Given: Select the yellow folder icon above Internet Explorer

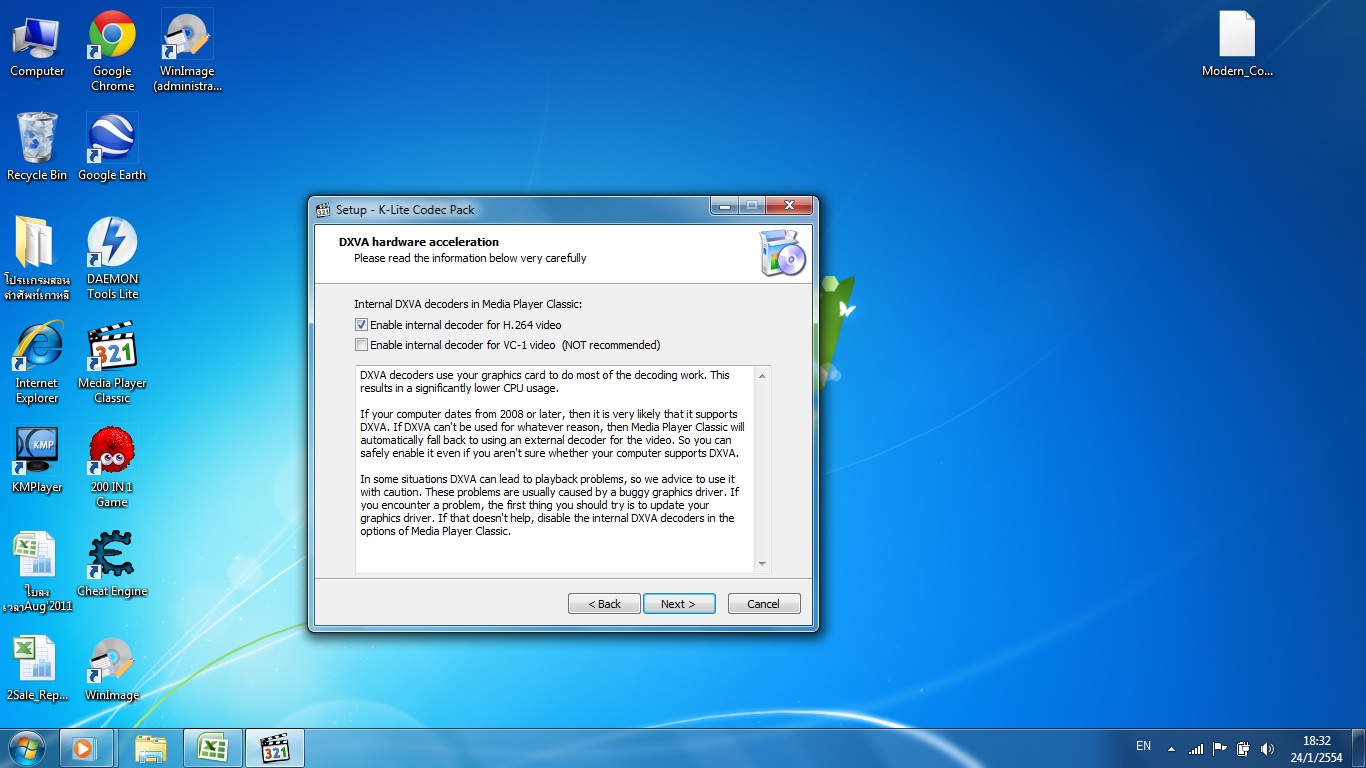Looking at the screenshot, I should pos(37,259).
